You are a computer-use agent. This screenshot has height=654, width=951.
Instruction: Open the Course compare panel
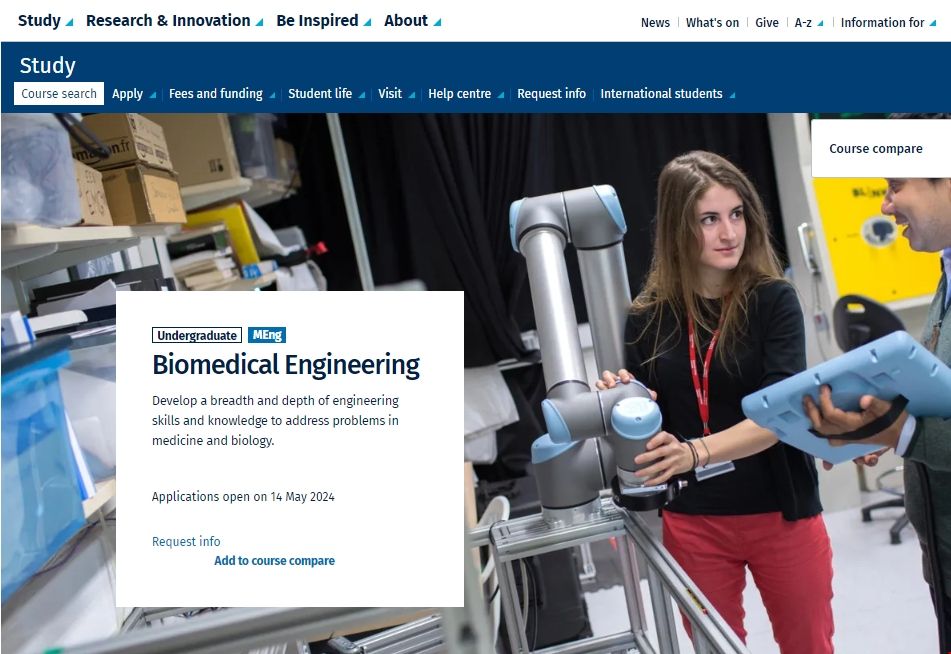[875, 149]
